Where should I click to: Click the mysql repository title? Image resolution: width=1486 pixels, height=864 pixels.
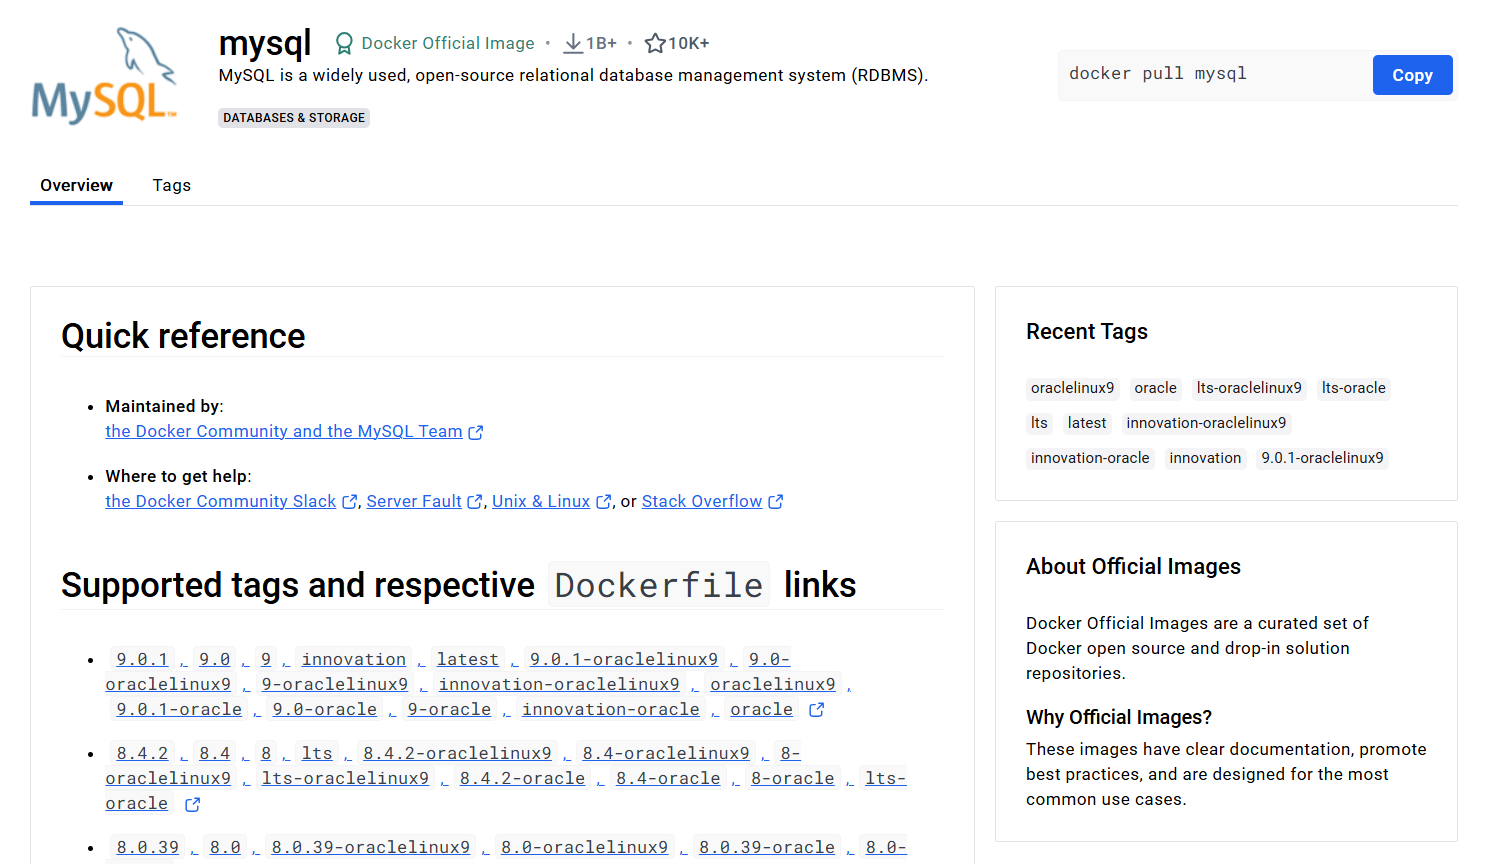point(265,43)
